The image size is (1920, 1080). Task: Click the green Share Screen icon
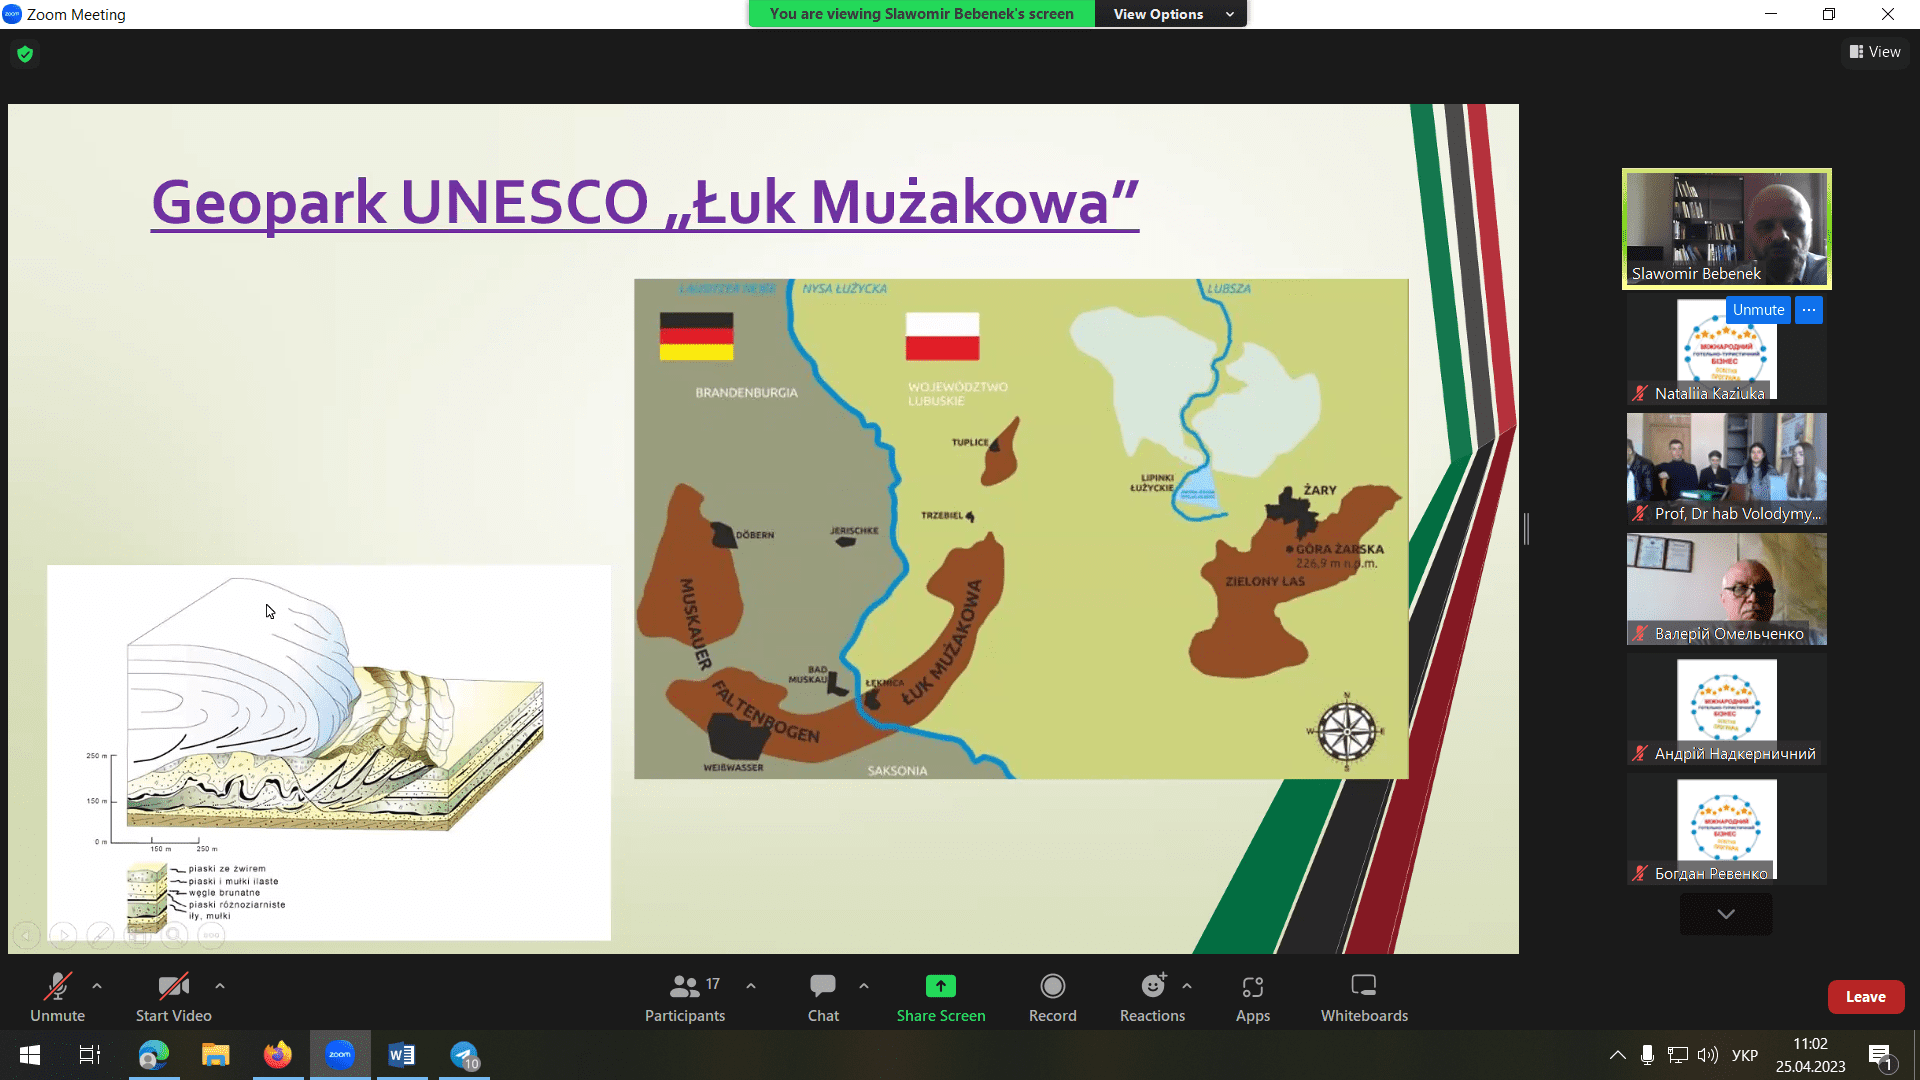click(x=940, y=986)
